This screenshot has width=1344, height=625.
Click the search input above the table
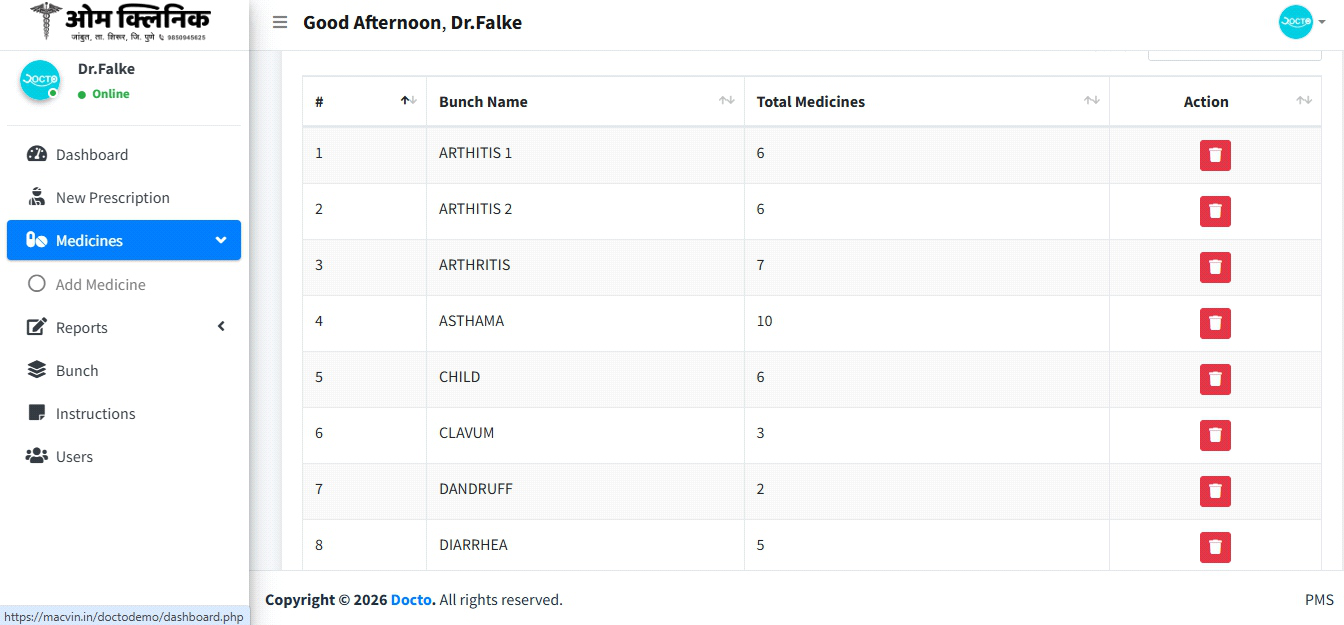(1235, 54)
